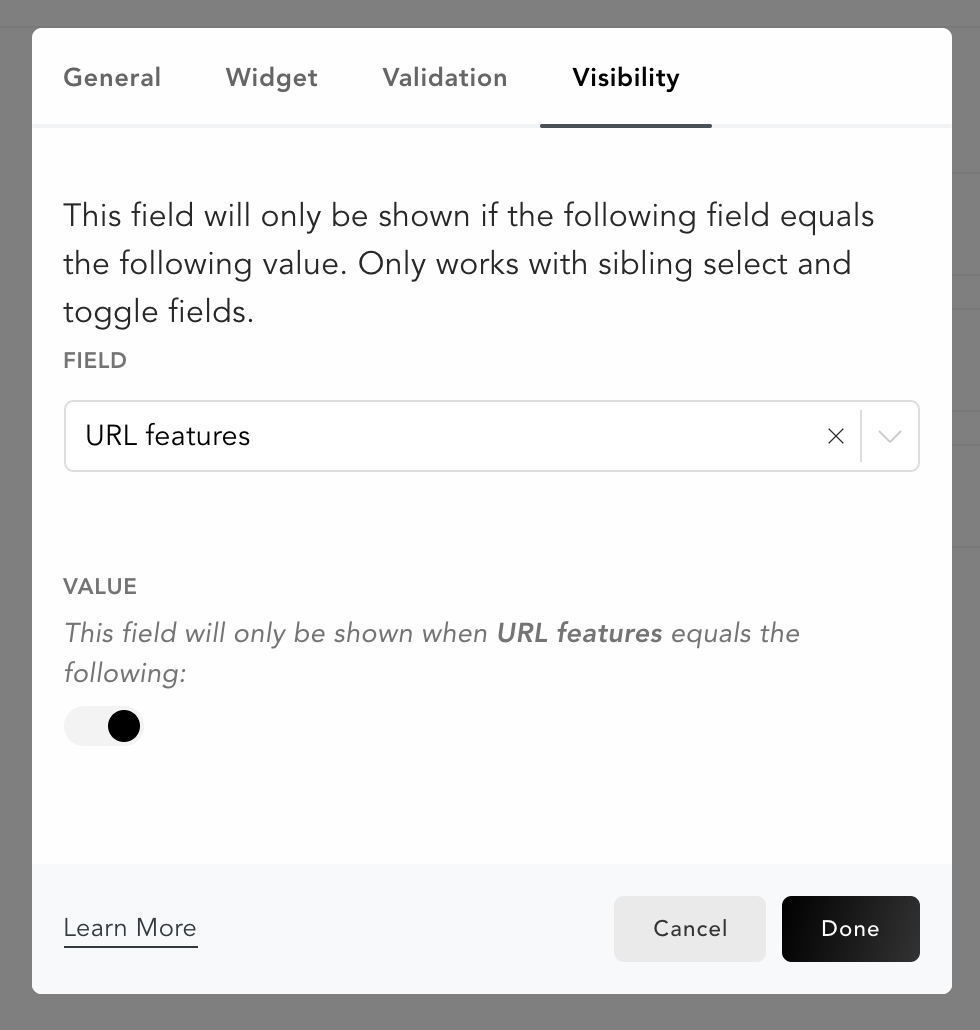Image resolution: width=980 pixels, height=1030 pixels.
Task: Click the Done button in the dialog footer
Action: 850,929
